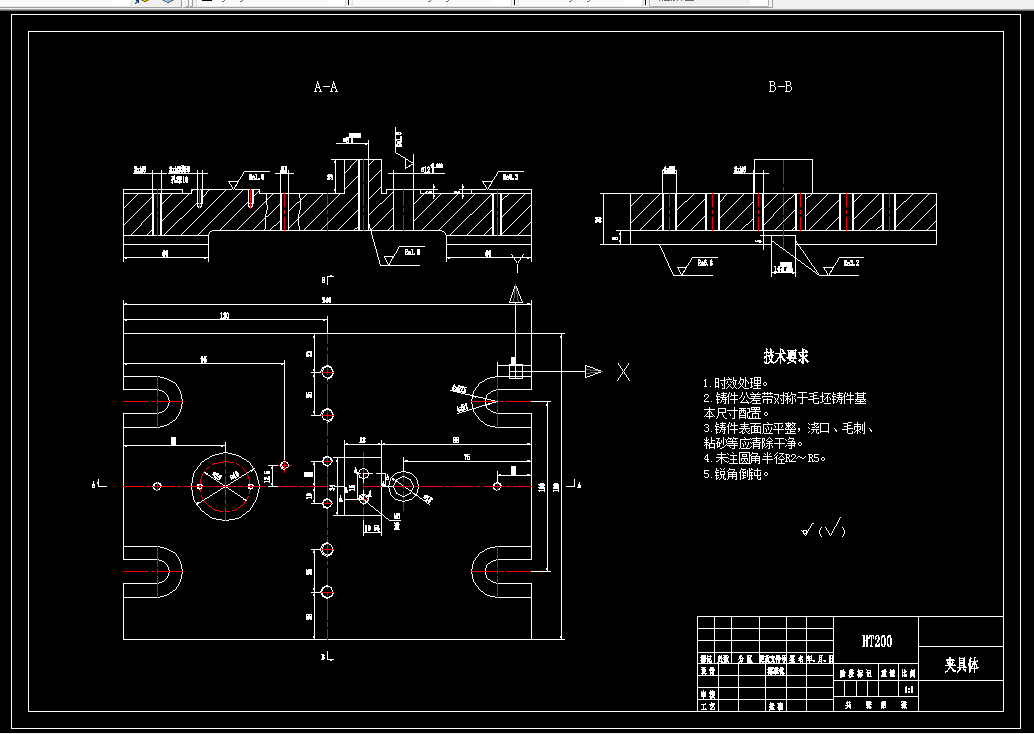Viewport: 1034px width, 734px height.
Task: Click the general roughness symbol '√(√)' below the notes
Action: (x=823, y=528)
